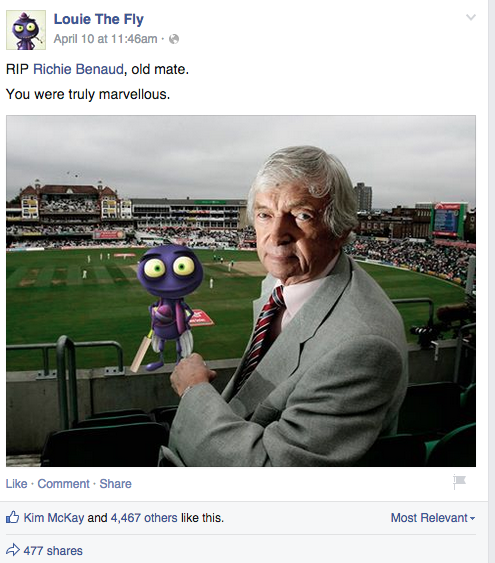Open the April 10 post timestamp
495x563 pixels.
pyautogui.click(x=106, y=39)
